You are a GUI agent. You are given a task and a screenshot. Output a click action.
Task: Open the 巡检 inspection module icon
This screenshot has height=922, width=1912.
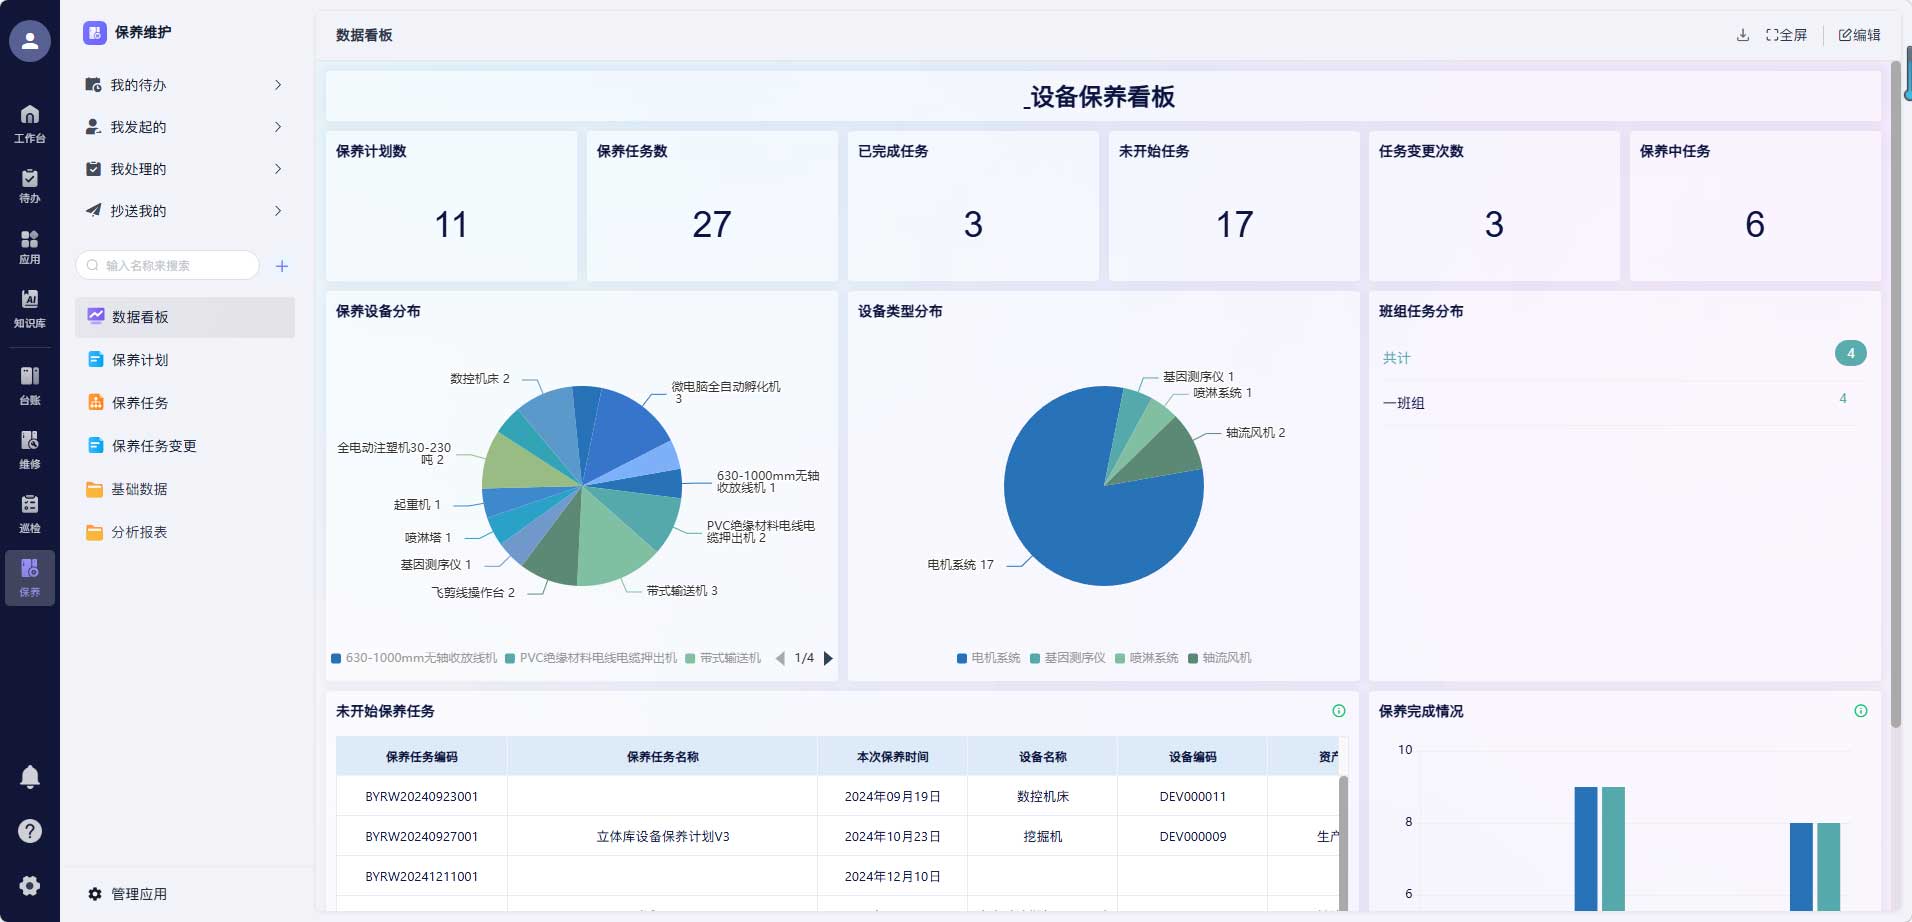pyautogui.click(x=30, y=513)
